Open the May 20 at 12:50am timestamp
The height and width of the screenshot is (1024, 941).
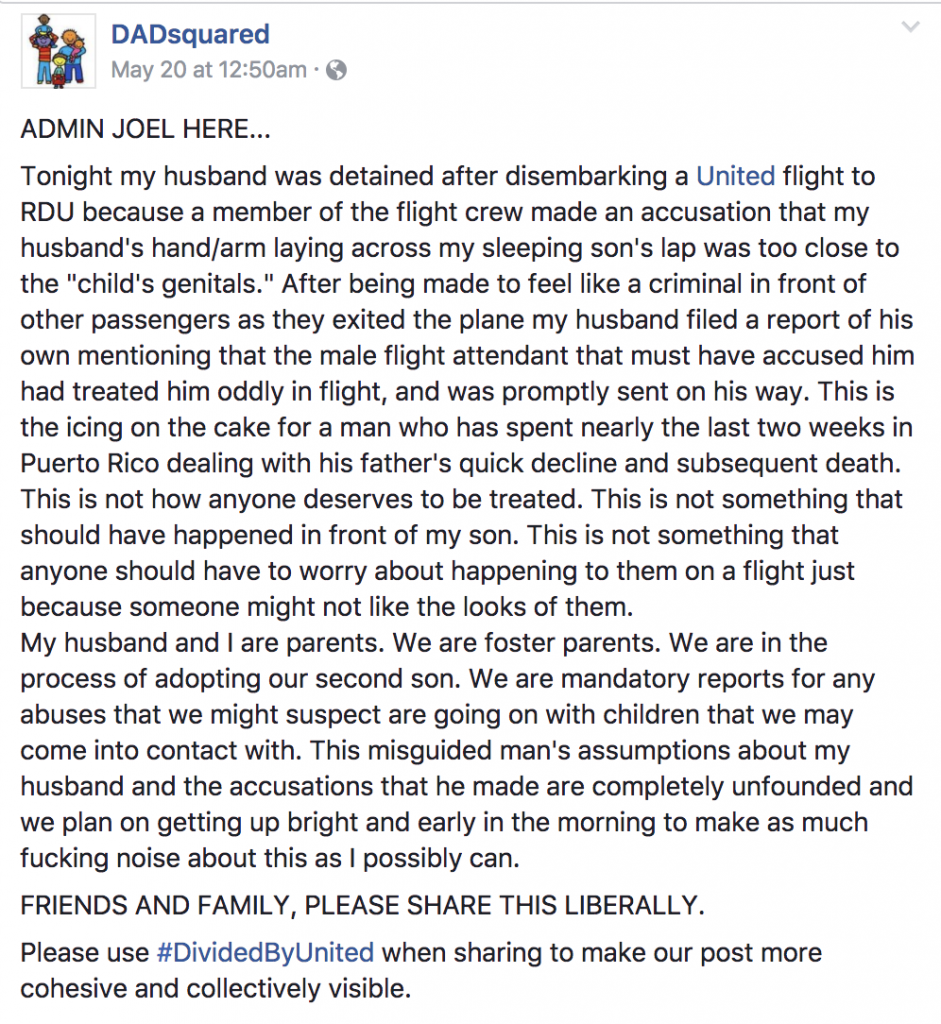point(208,69)
